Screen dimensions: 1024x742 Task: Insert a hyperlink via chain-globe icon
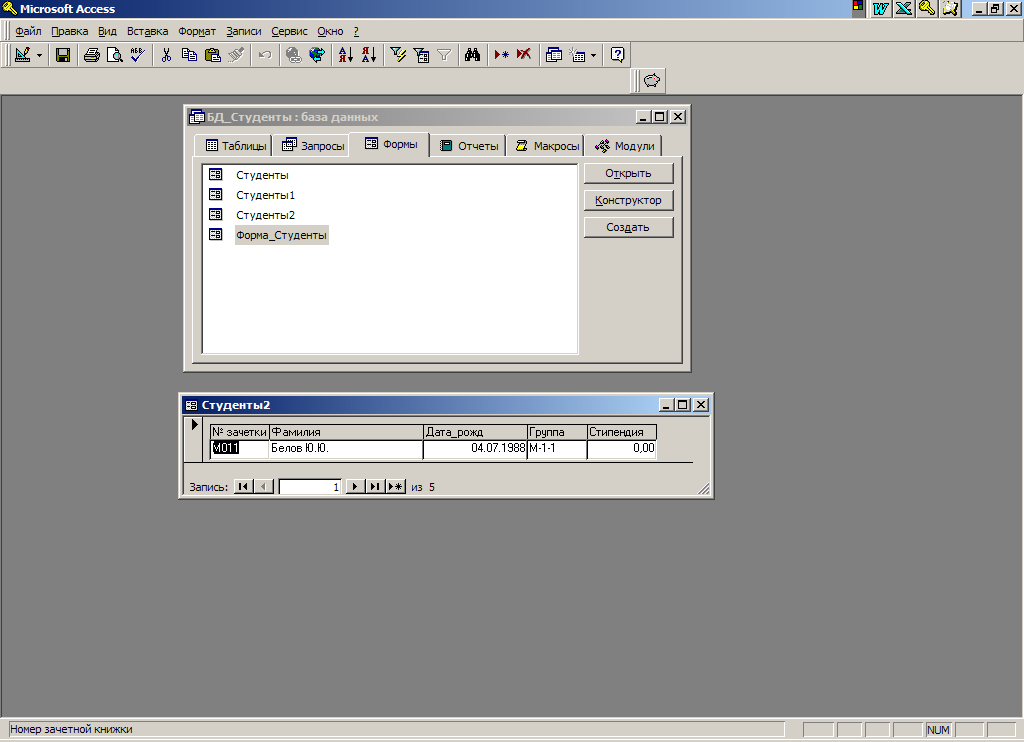(x=294, y=55)
